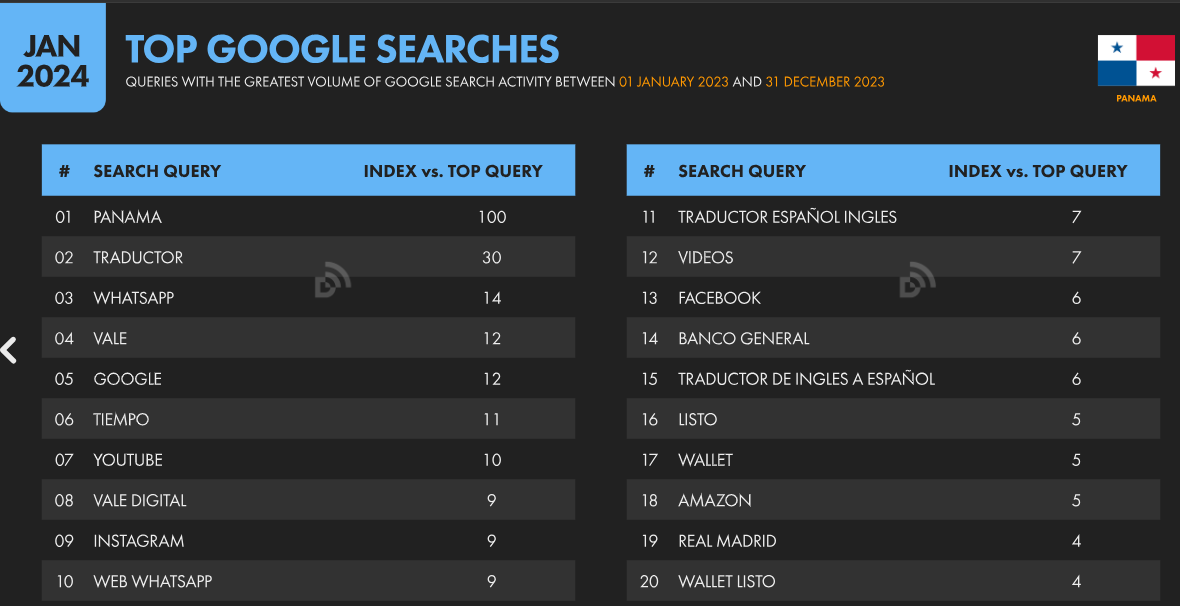Select the REAL MADRID row
Image resolution: width=1180 pixels, height=606 pixels.
pos(893,541)
